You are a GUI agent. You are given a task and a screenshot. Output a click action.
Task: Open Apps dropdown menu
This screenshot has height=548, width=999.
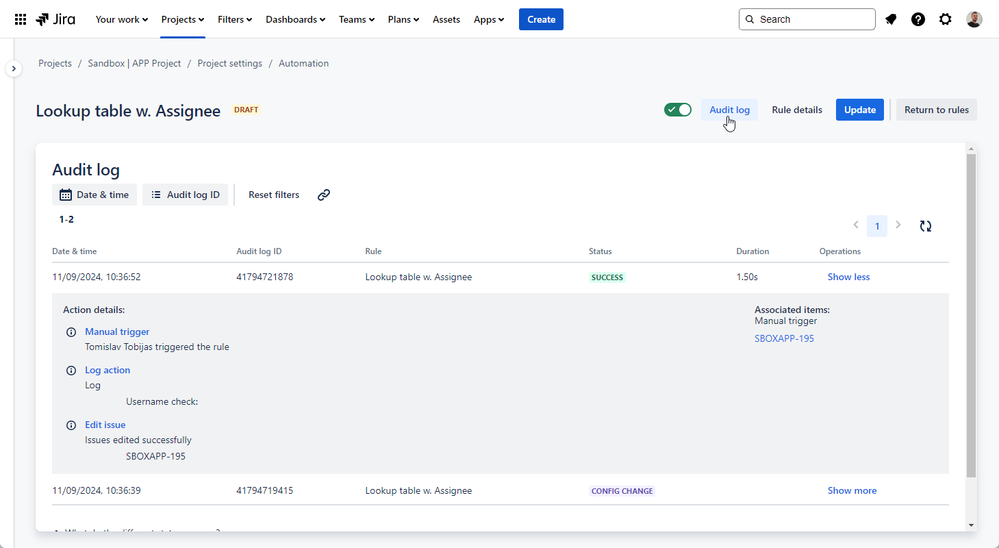pyautogui.click(x=489, y=20)
